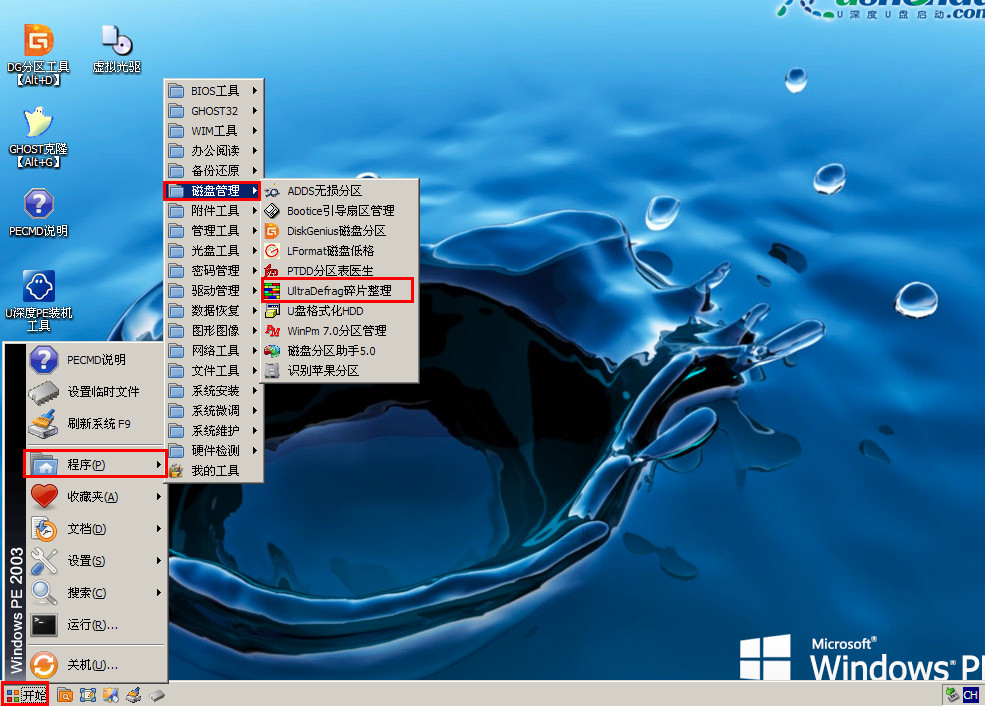This screenshot has width=985, height=706.
Task: Open DG分区工具 desktop icon
Action: click(39, 43)
